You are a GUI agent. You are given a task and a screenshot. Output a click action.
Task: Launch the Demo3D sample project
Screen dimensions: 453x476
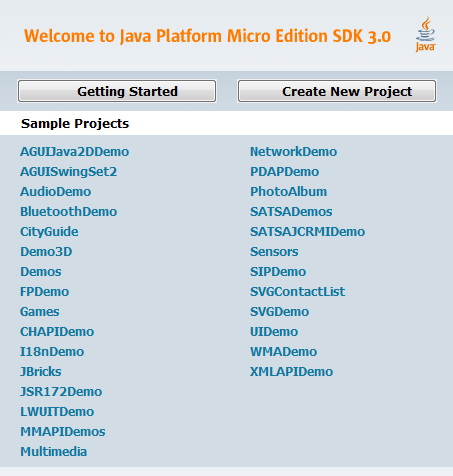click(46, 252)
